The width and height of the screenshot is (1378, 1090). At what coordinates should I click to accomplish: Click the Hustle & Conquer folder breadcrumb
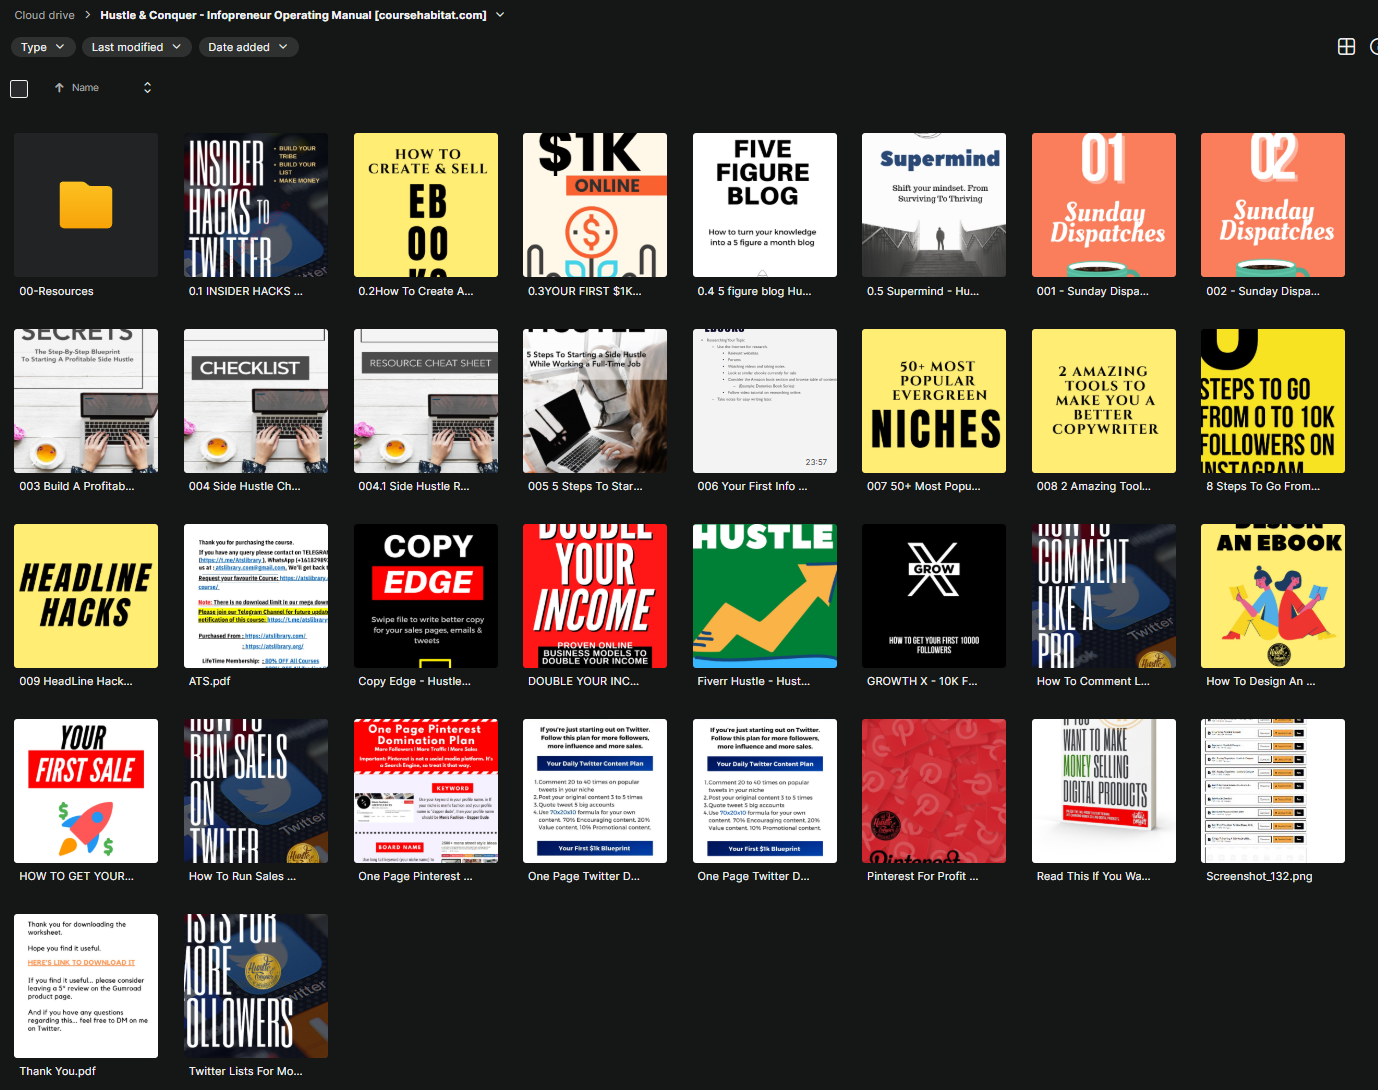click(293, 15)
